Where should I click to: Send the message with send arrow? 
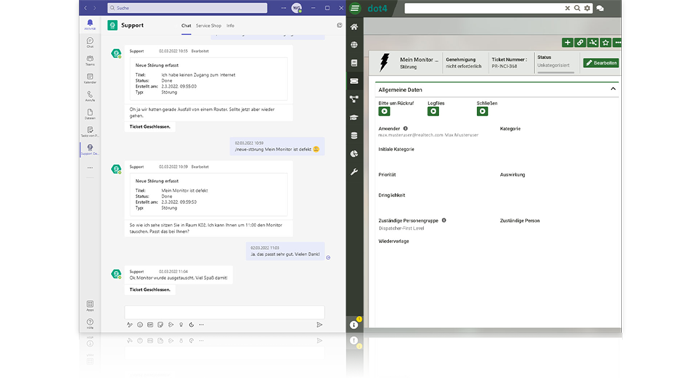(319, 325)
